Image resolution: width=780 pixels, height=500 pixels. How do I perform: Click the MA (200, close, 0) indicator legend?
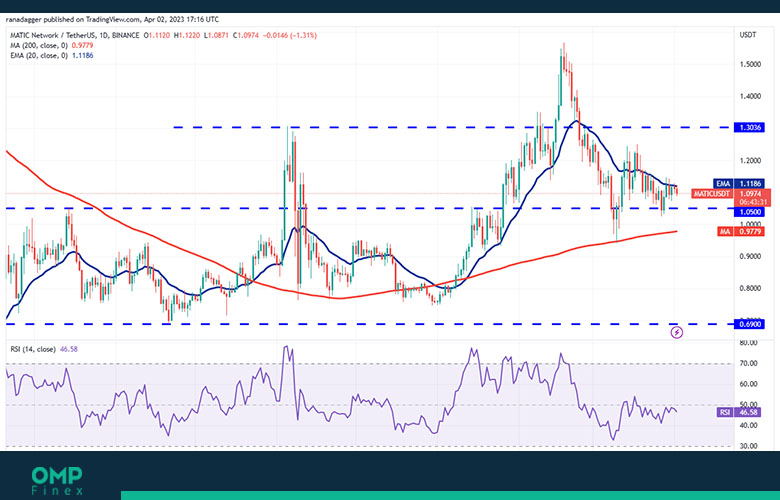[52, 45]
